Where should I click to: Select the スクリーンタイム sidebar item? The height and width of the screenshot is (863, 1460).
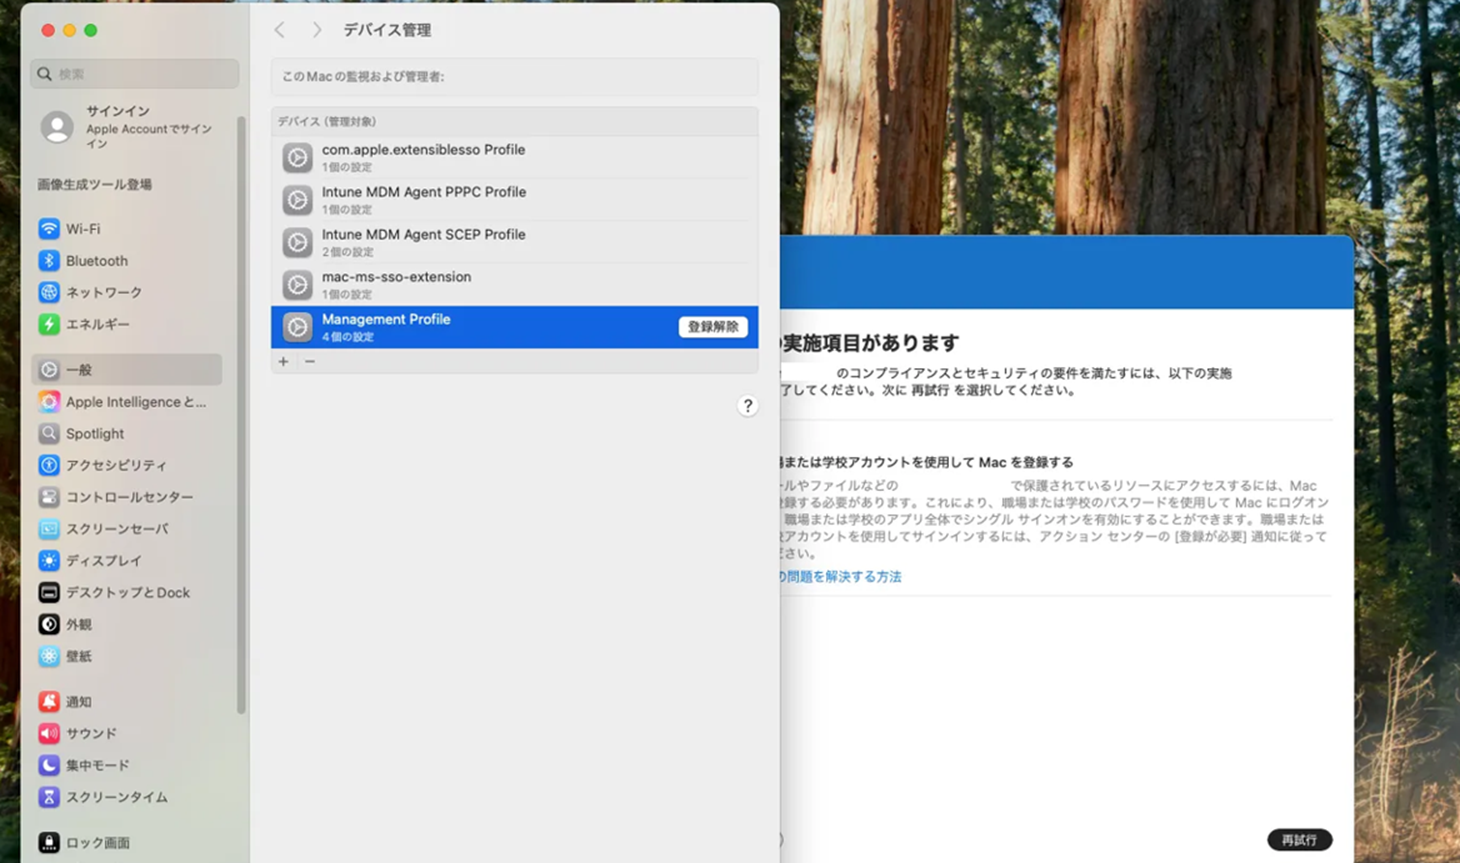point(126,798)
